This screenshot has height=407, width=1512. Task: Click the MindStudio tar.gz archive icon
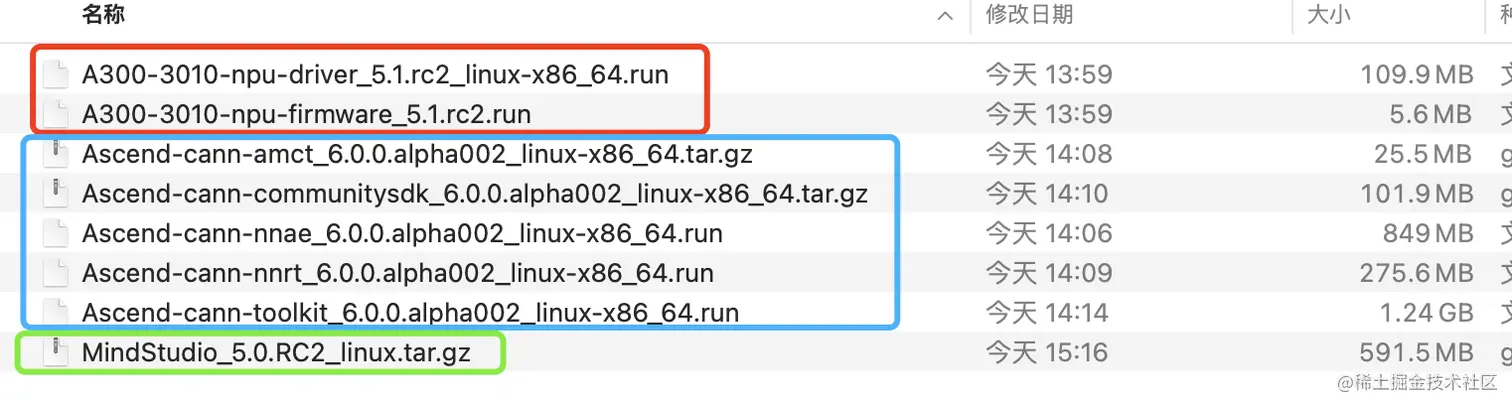pos(58,352)
